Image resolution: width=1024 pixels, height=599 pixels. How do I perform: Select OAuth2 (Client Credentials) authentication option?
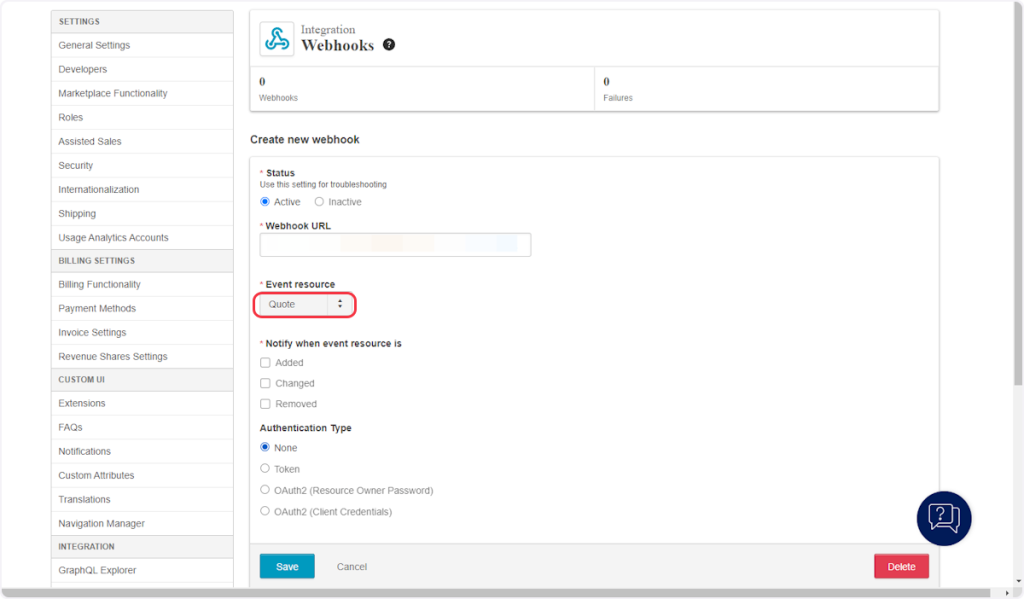pyautogui.click(x=265, y=511)
